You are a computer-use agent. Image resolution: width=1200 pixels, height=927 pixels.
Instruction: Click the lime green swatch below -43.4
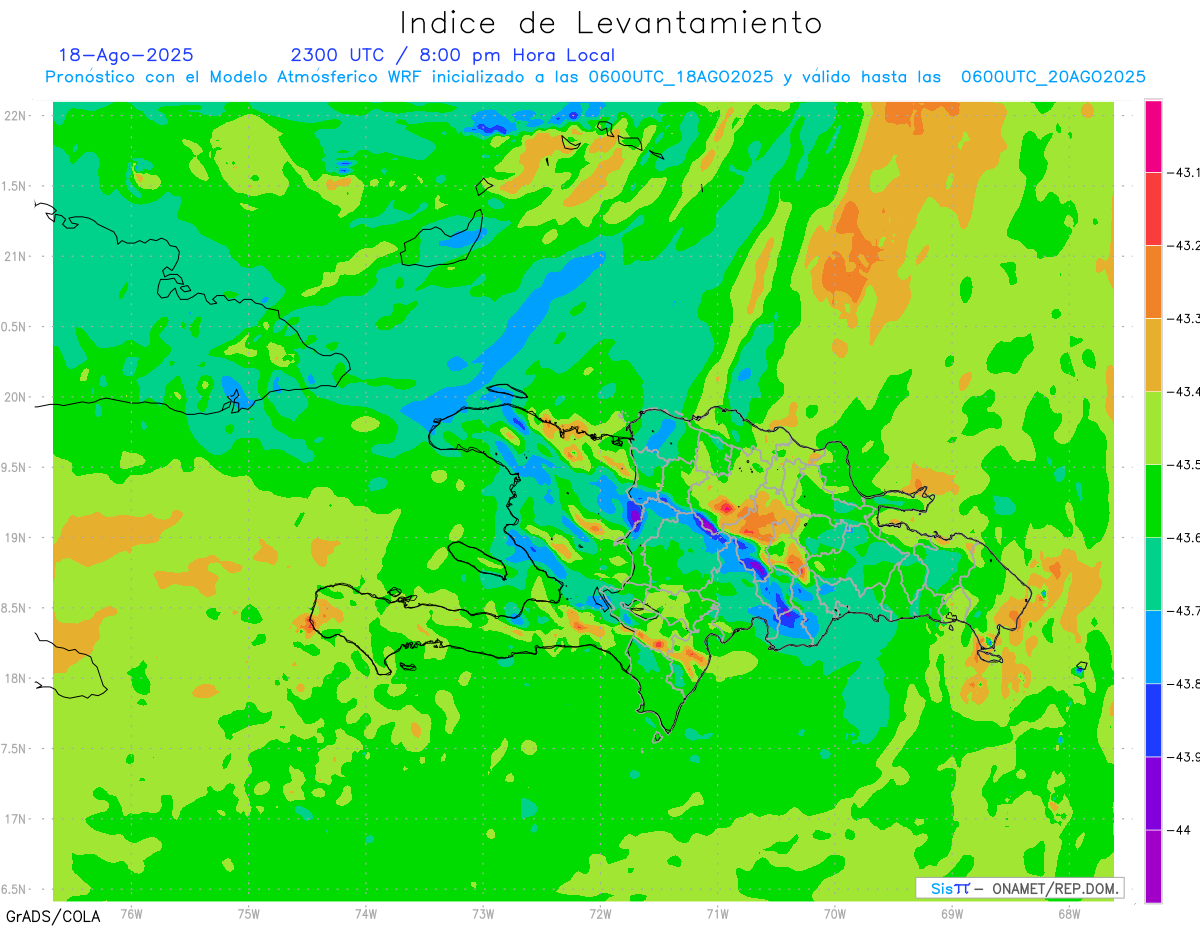point(1153,428)
